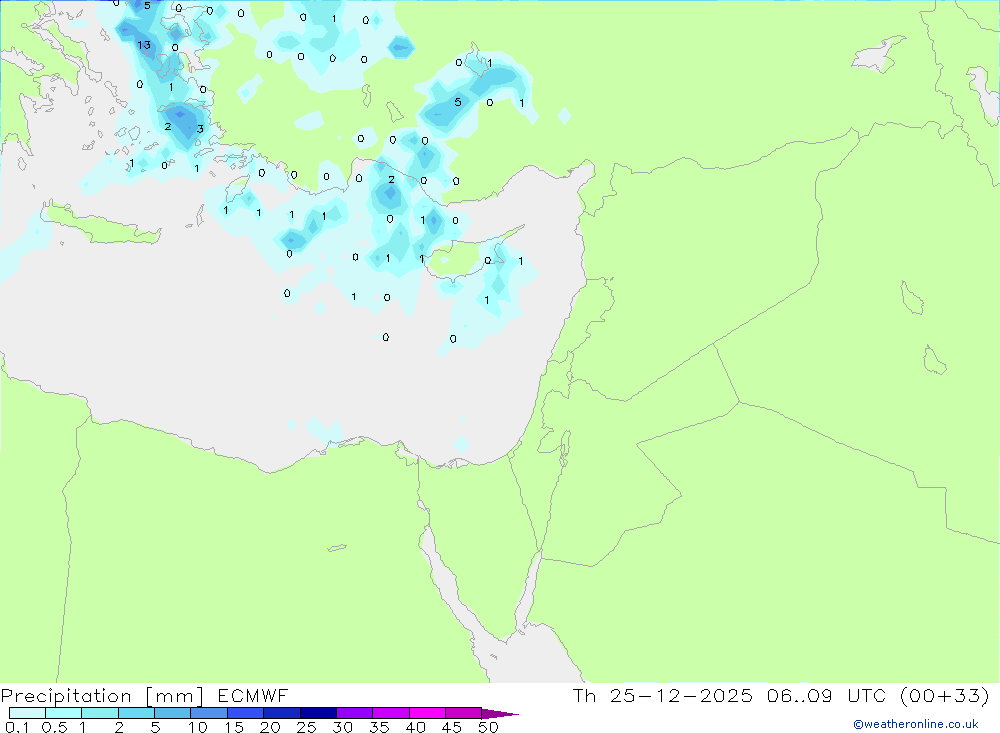Screen dimensions: 1000x733
Task: Pick the 2–5 mm legend swatch
Action: [136, 713]
